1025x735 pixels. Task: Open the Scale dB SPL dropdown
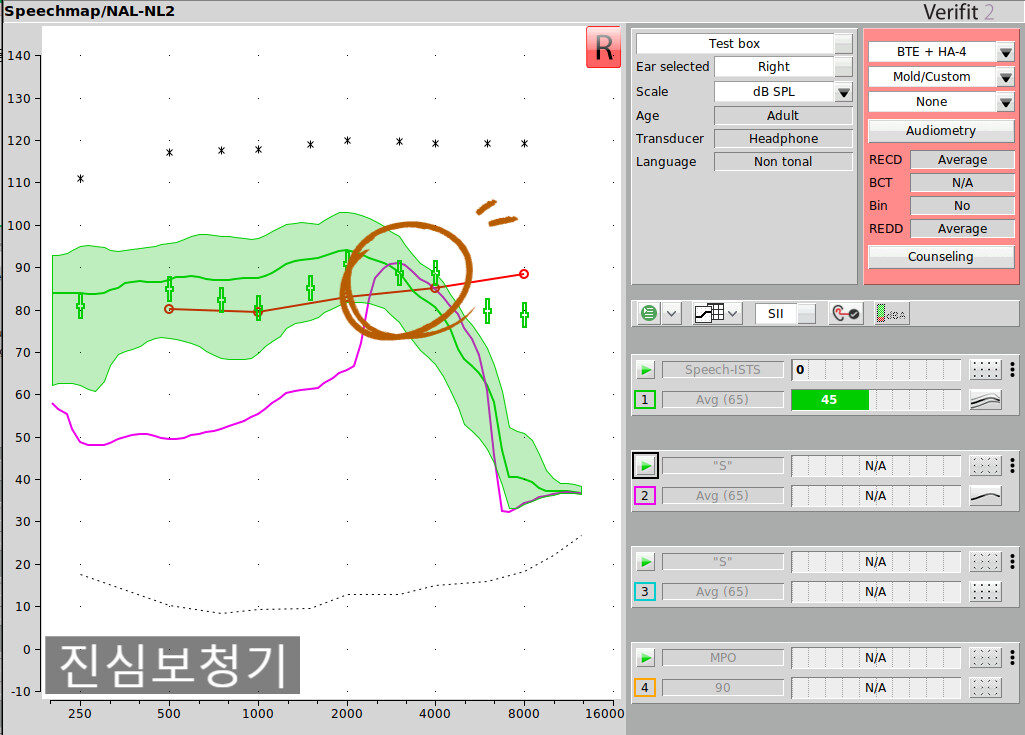843,92
